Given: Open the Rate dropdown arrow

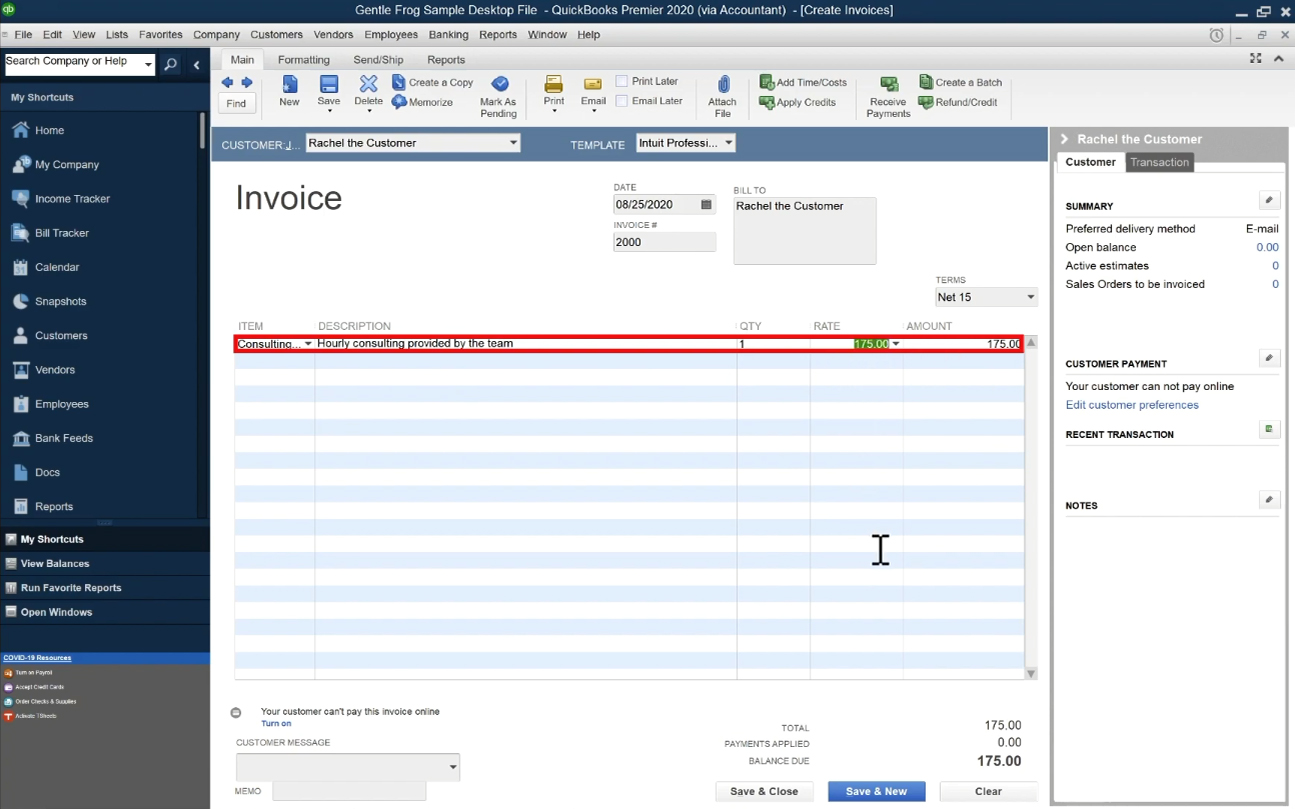Looking at the screenshot, I should click(x=895, y=344).
